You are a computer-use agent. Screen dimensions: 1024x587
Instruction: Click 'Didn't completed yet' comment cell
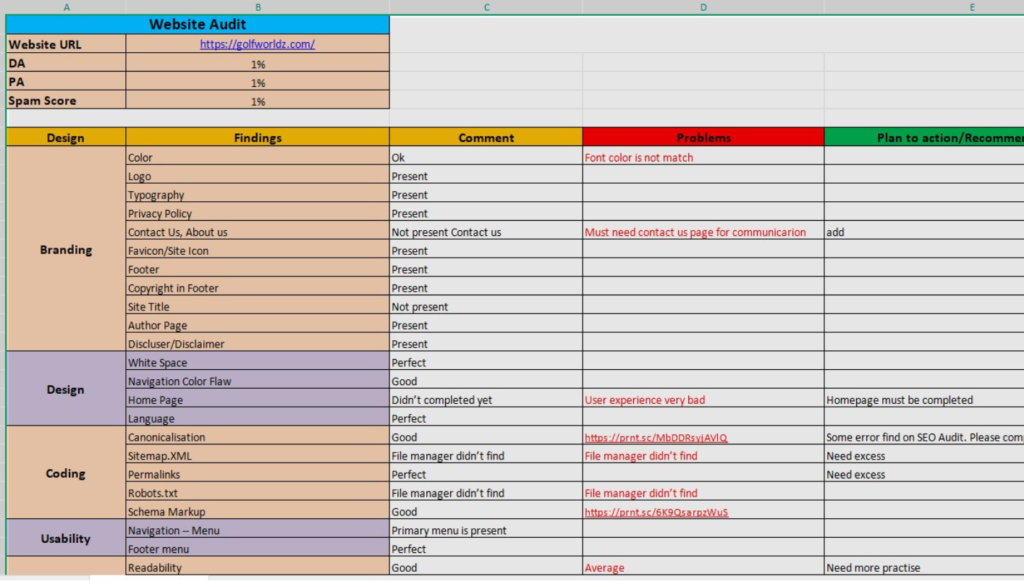486,400
